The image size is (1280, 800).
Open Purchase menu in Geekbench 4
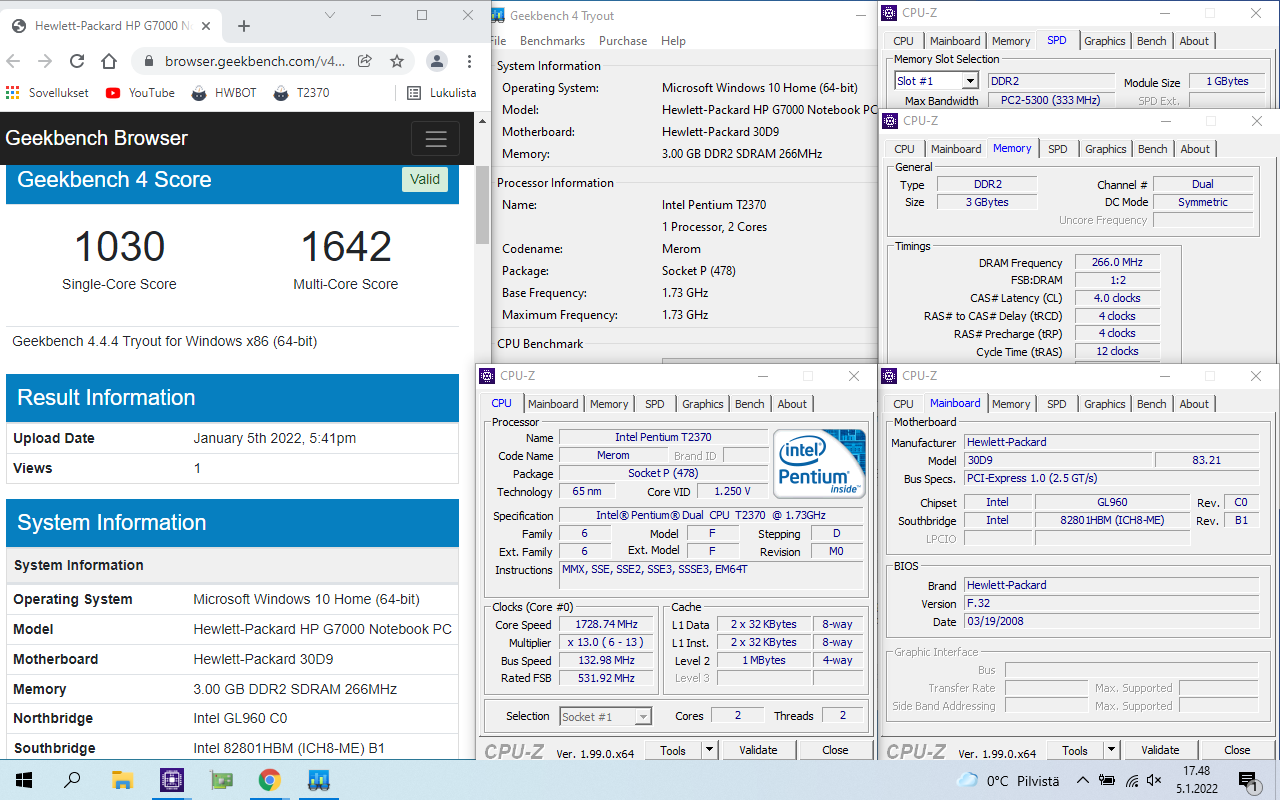point(623,41)
